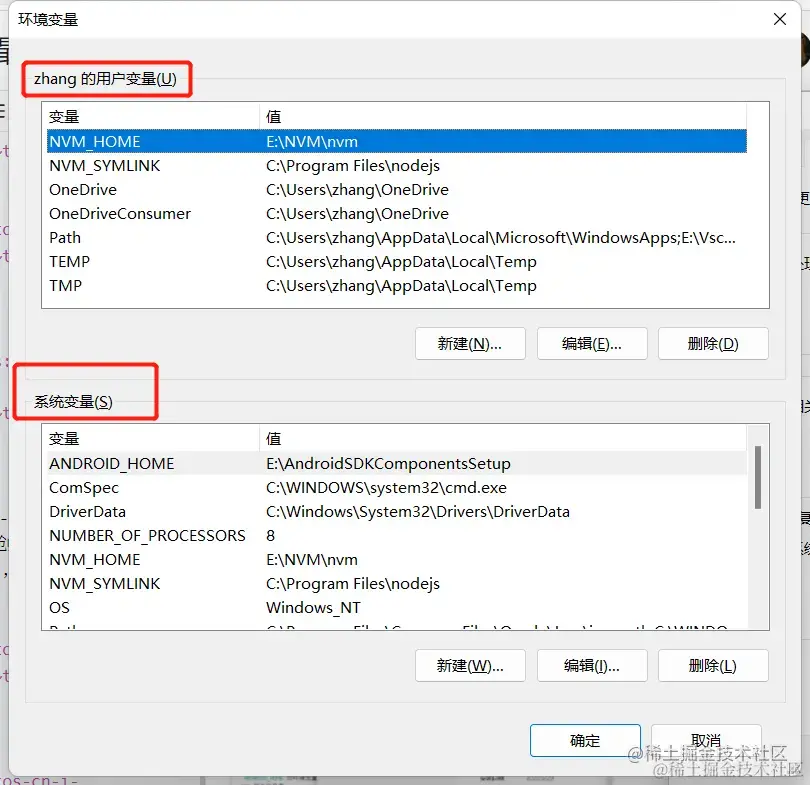The height and width of the screenshot is (785, 810).
Task: Select the DriverData system variable
Action: [397, 511]
